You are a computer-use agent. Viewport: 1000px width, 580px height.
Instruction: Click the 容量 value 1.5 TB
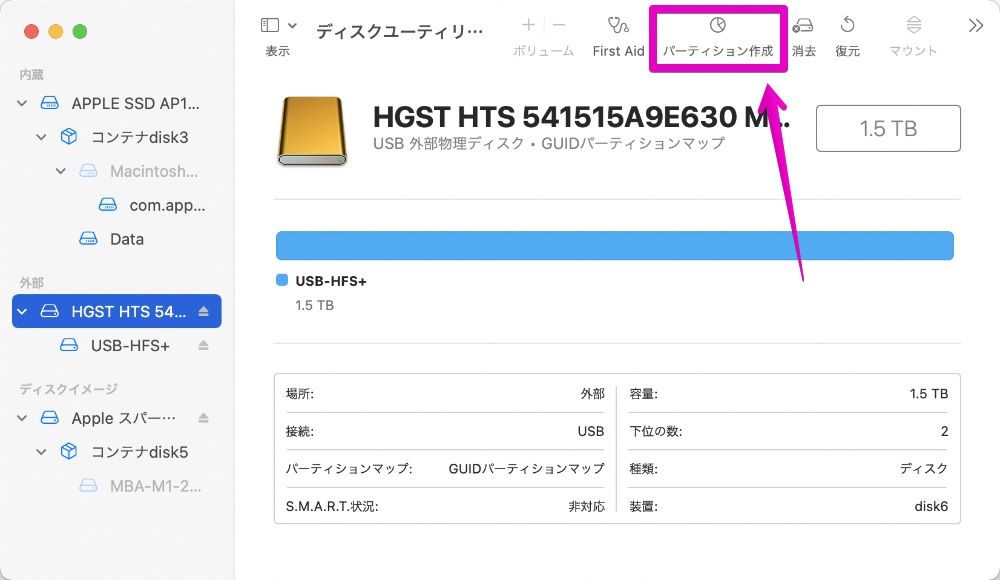click(x=929, y=394)
